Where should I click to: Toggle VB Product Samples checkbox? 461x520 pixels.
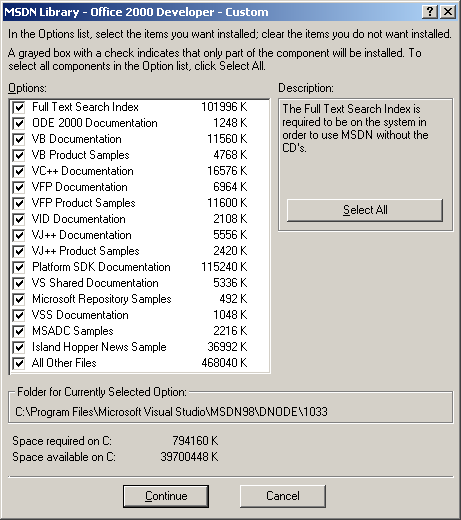click(19, 155)
